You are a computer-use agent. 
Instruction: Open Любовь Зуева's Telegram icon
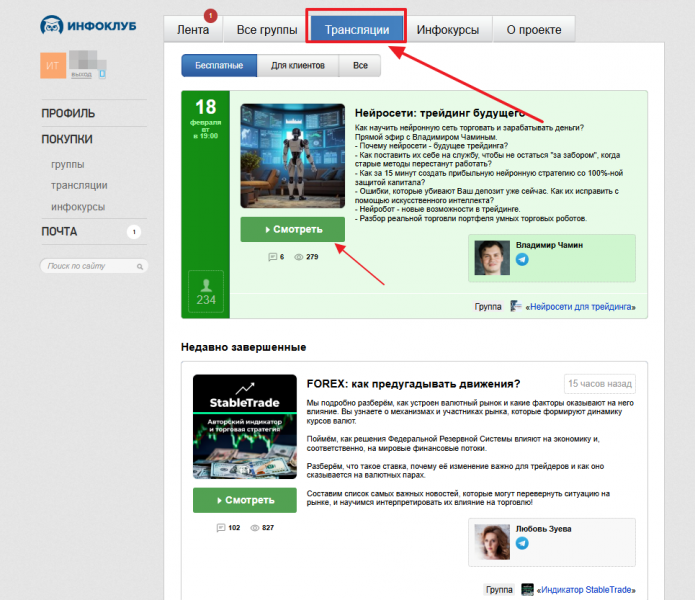(x=522, y=543)
